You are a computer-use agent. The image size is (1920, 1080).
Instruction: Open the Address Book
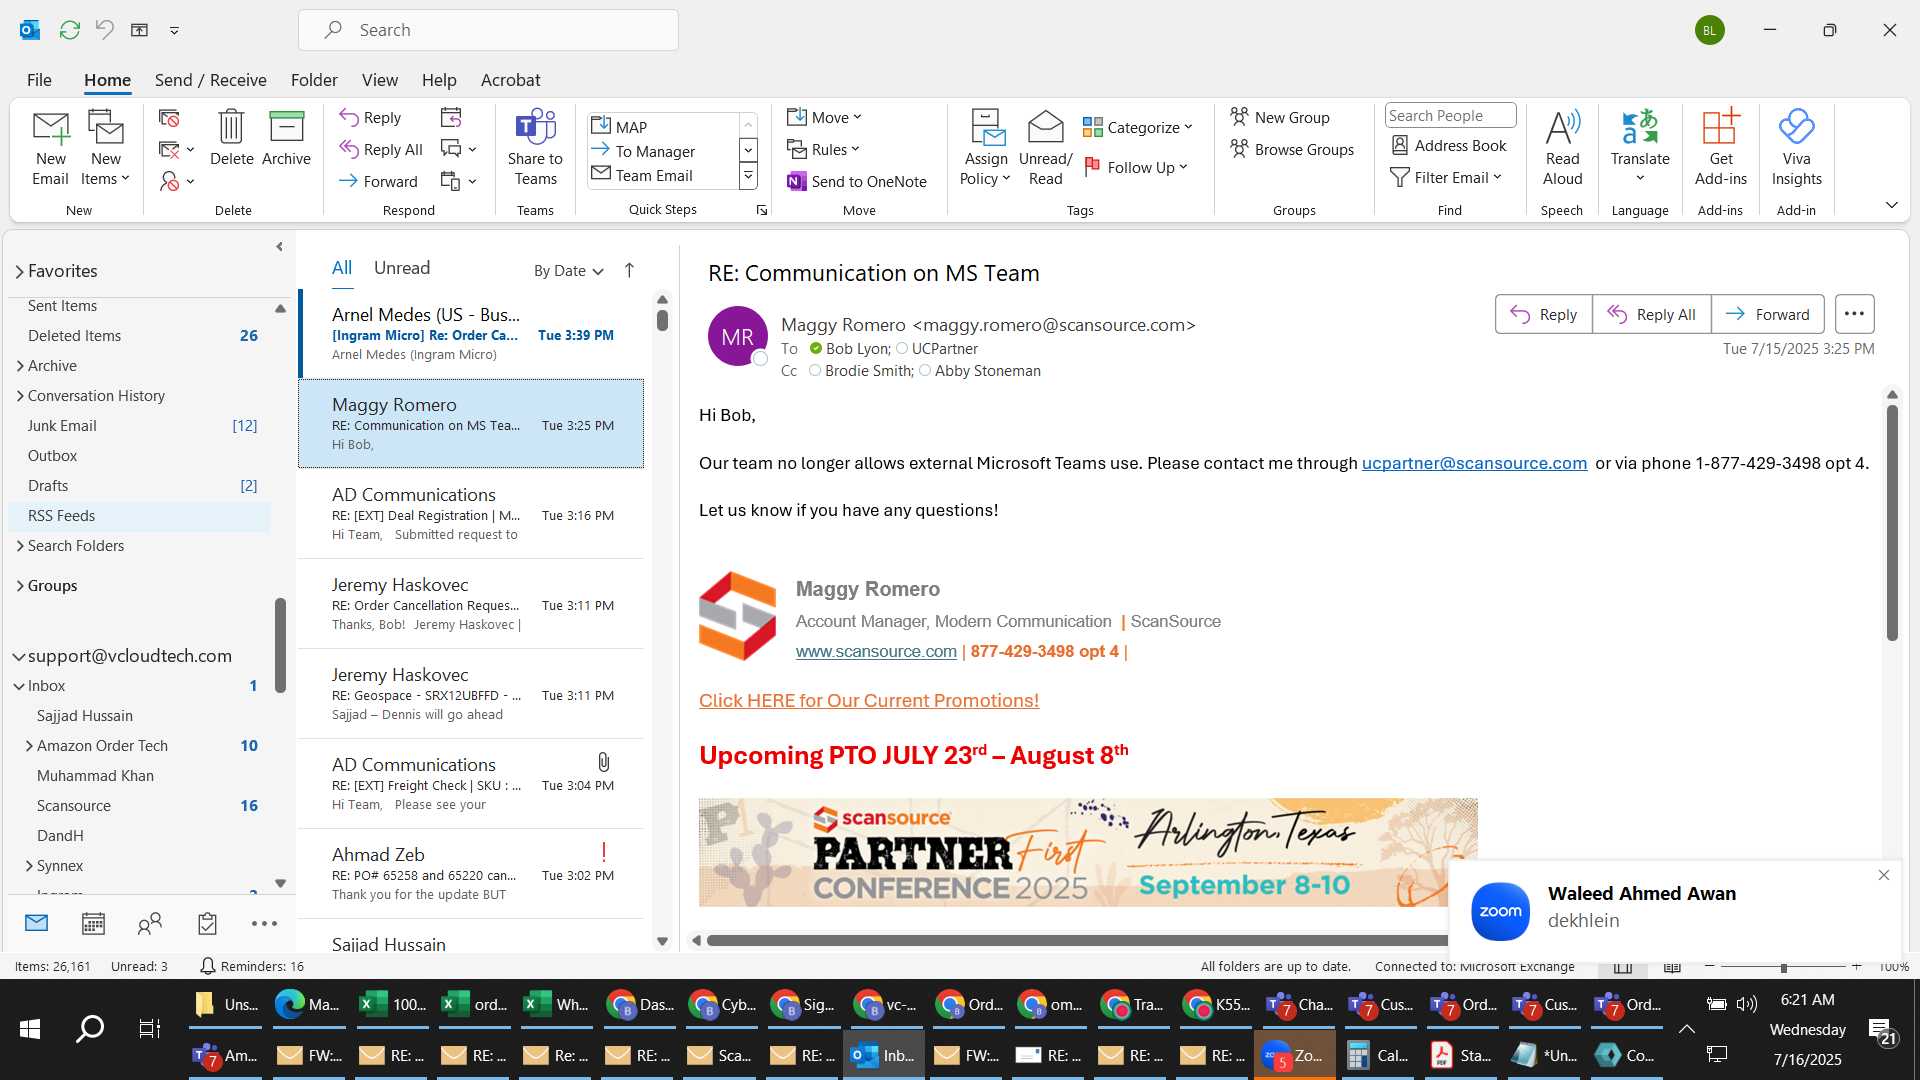coord(1449,145)
